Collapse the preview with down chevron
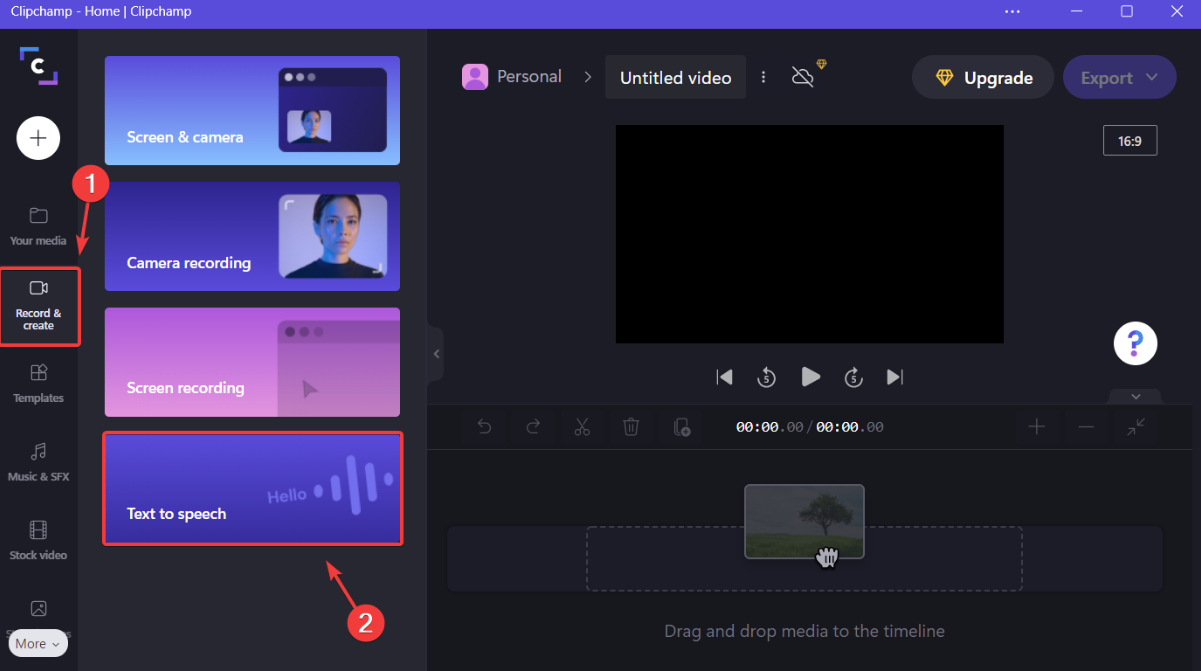This screenshot has width=1201, height=671. pyautogui.click(x=1135, y=396)
